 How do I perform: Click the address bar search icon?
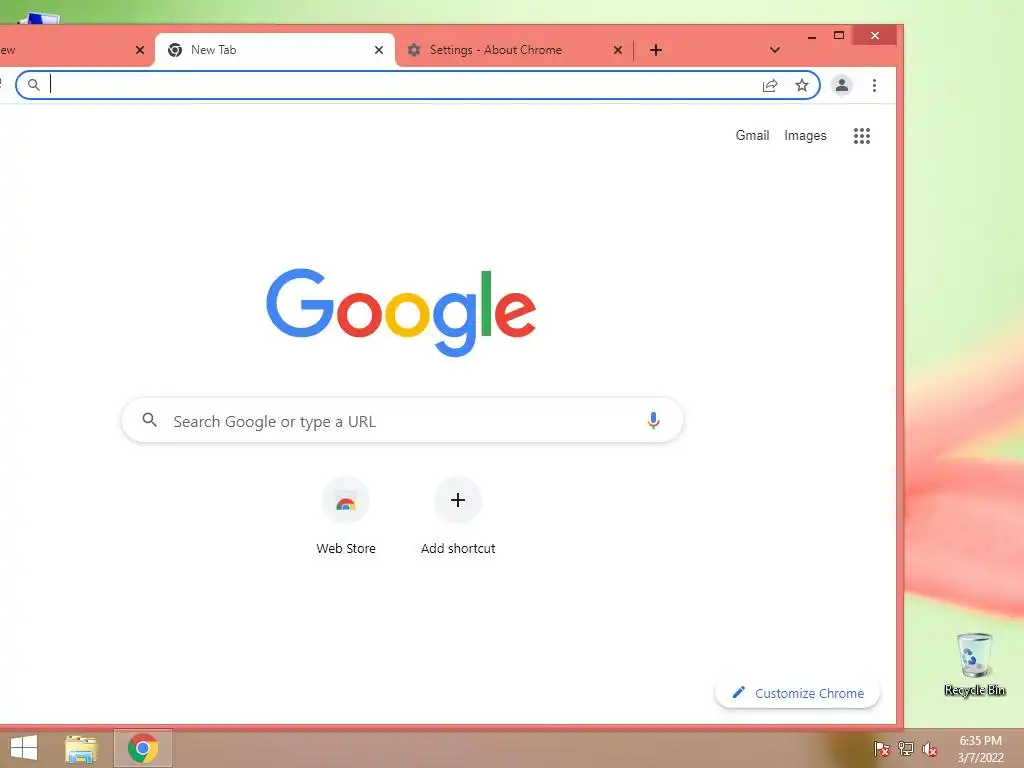click(34, 85)
